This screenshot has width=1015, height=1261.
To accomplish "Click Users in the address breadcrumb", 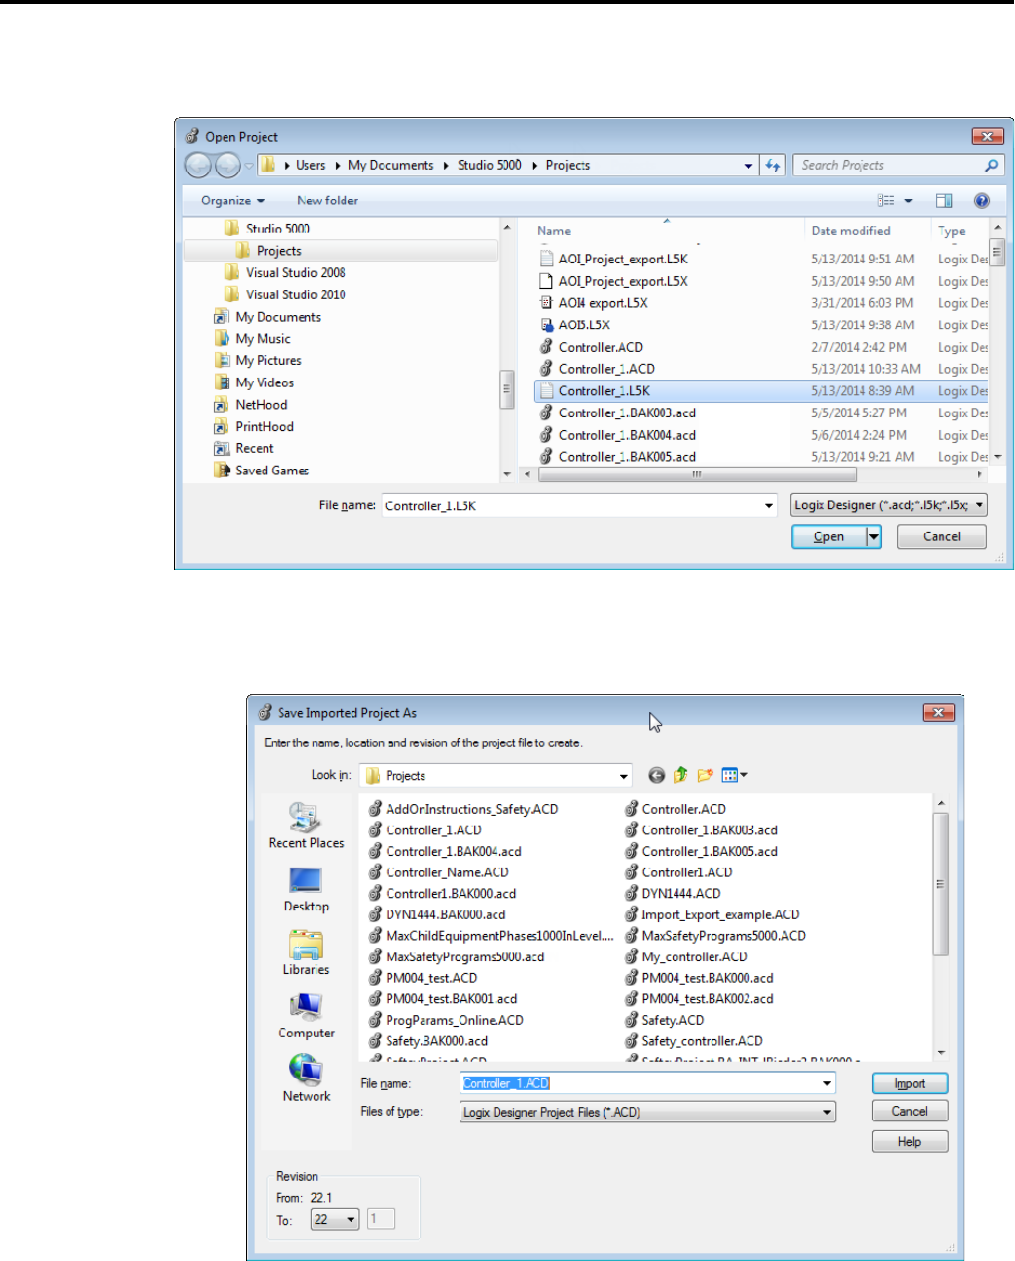I will click(310, 166).
